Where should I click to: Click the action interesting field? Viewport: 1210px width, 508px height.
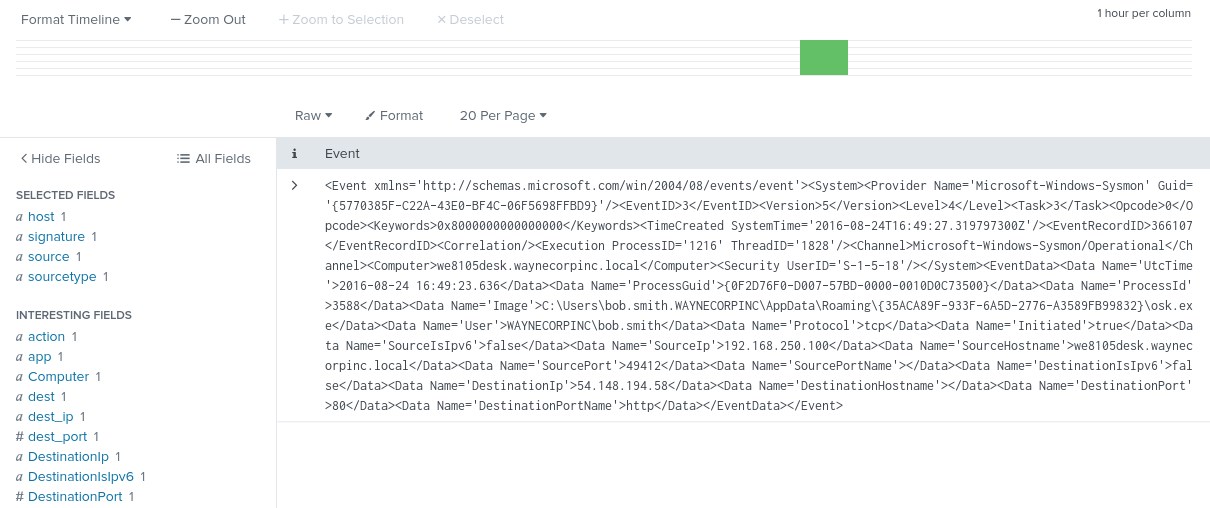coord(46,336)
